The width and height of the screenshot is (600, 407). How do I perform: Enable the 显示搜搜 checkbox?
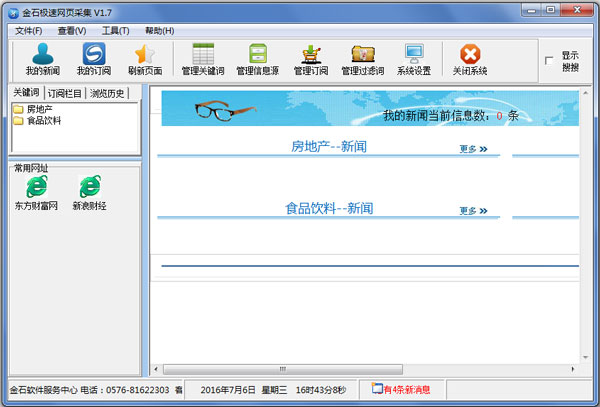pos(549,60)
